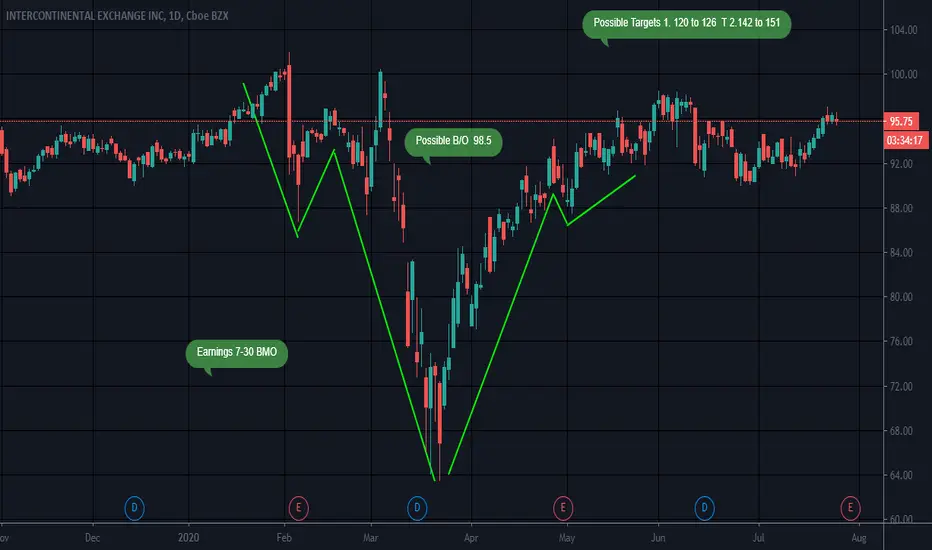Click the countdown timer label 03:34:17
This screenshot has height=550, width=932.
[x=905, y=141]
